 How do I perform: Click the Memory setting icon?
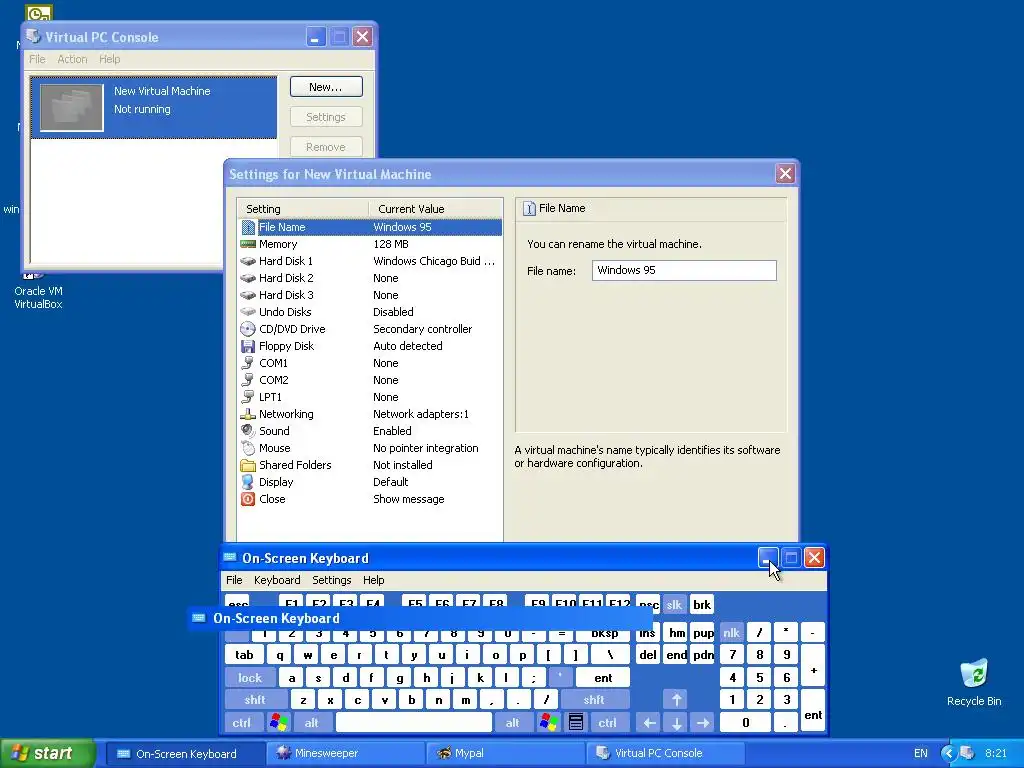(248, 244)
